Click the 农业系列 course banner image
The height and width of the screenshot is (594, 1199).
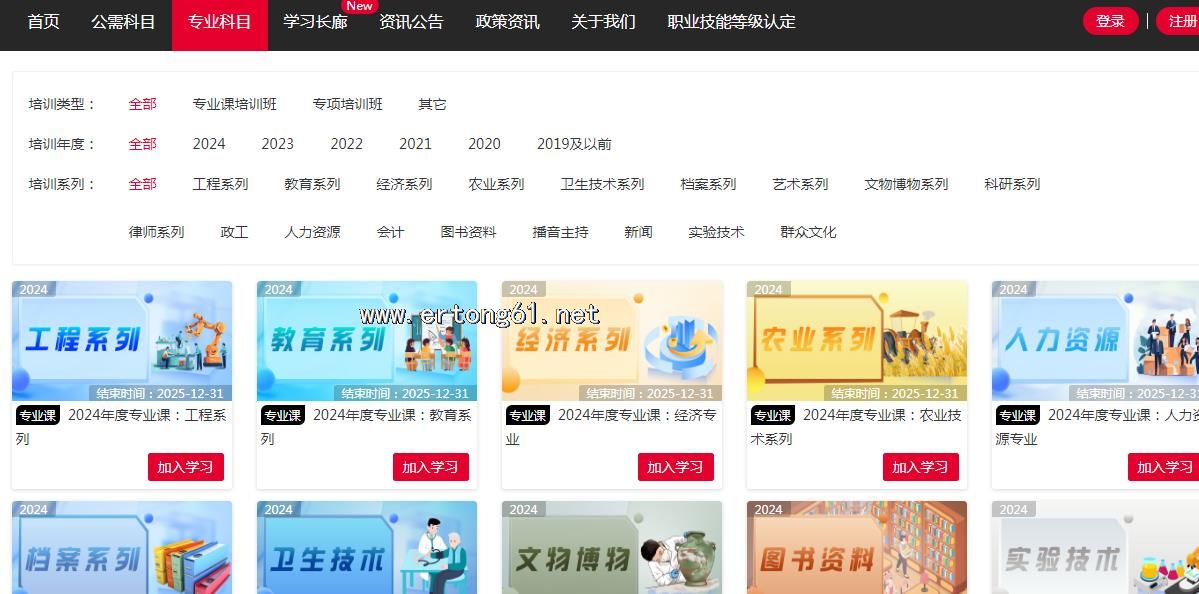[856, 340]
